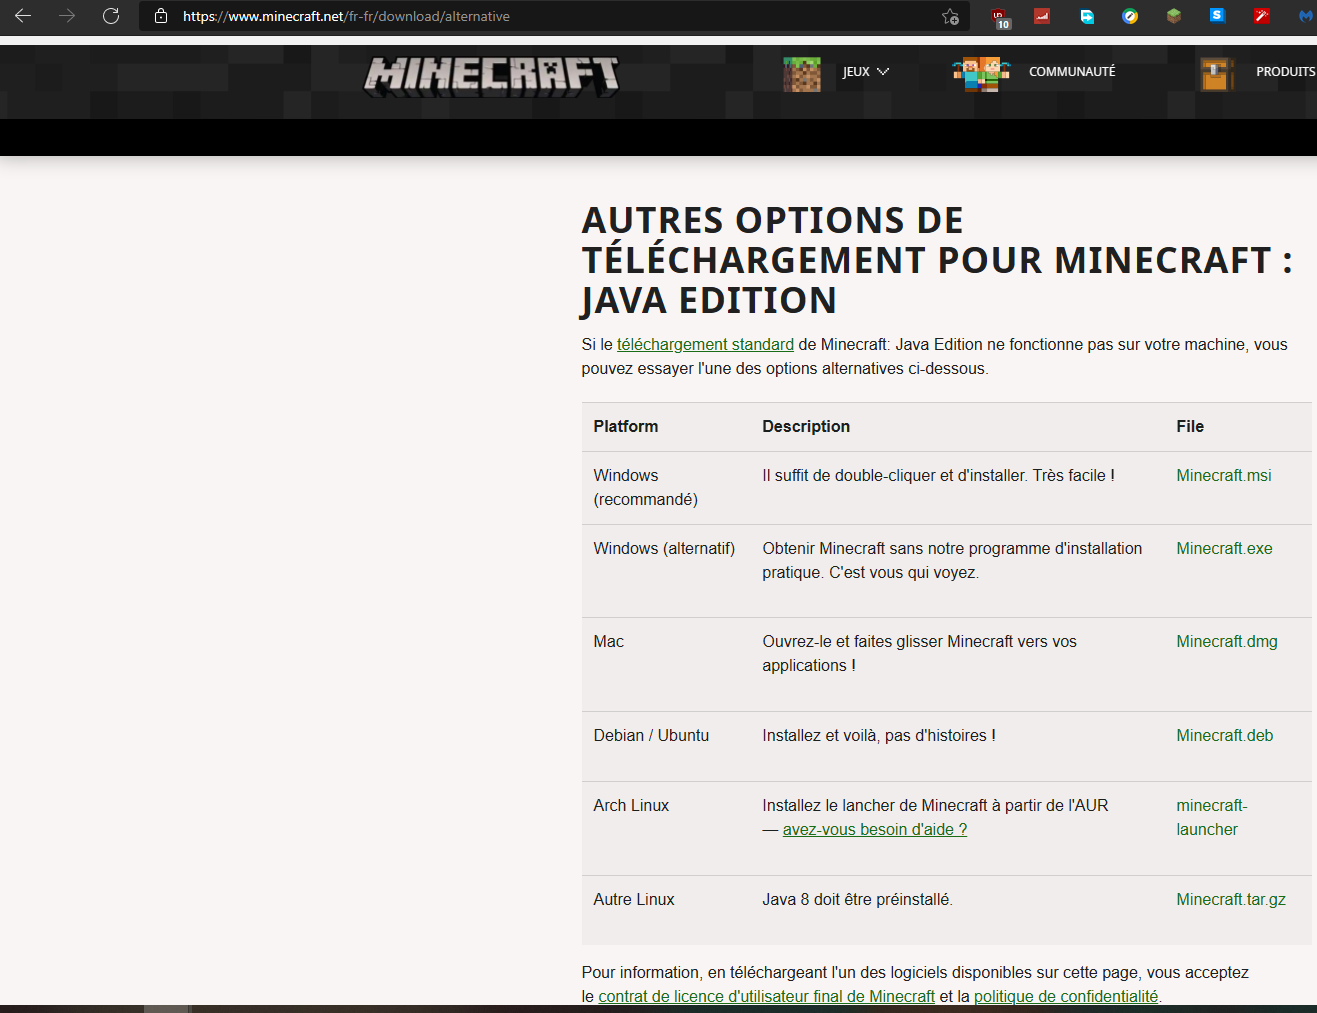Click the browser forward arrow
The image size is (1317, 1013).
click(x=67, y=16)
